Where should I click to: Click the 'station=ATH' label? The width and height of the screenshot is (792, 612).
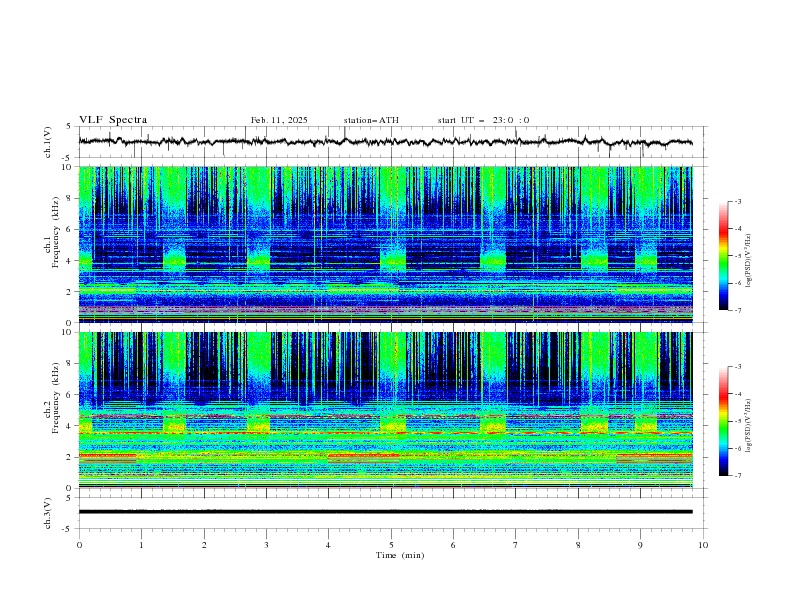[371, 120]
